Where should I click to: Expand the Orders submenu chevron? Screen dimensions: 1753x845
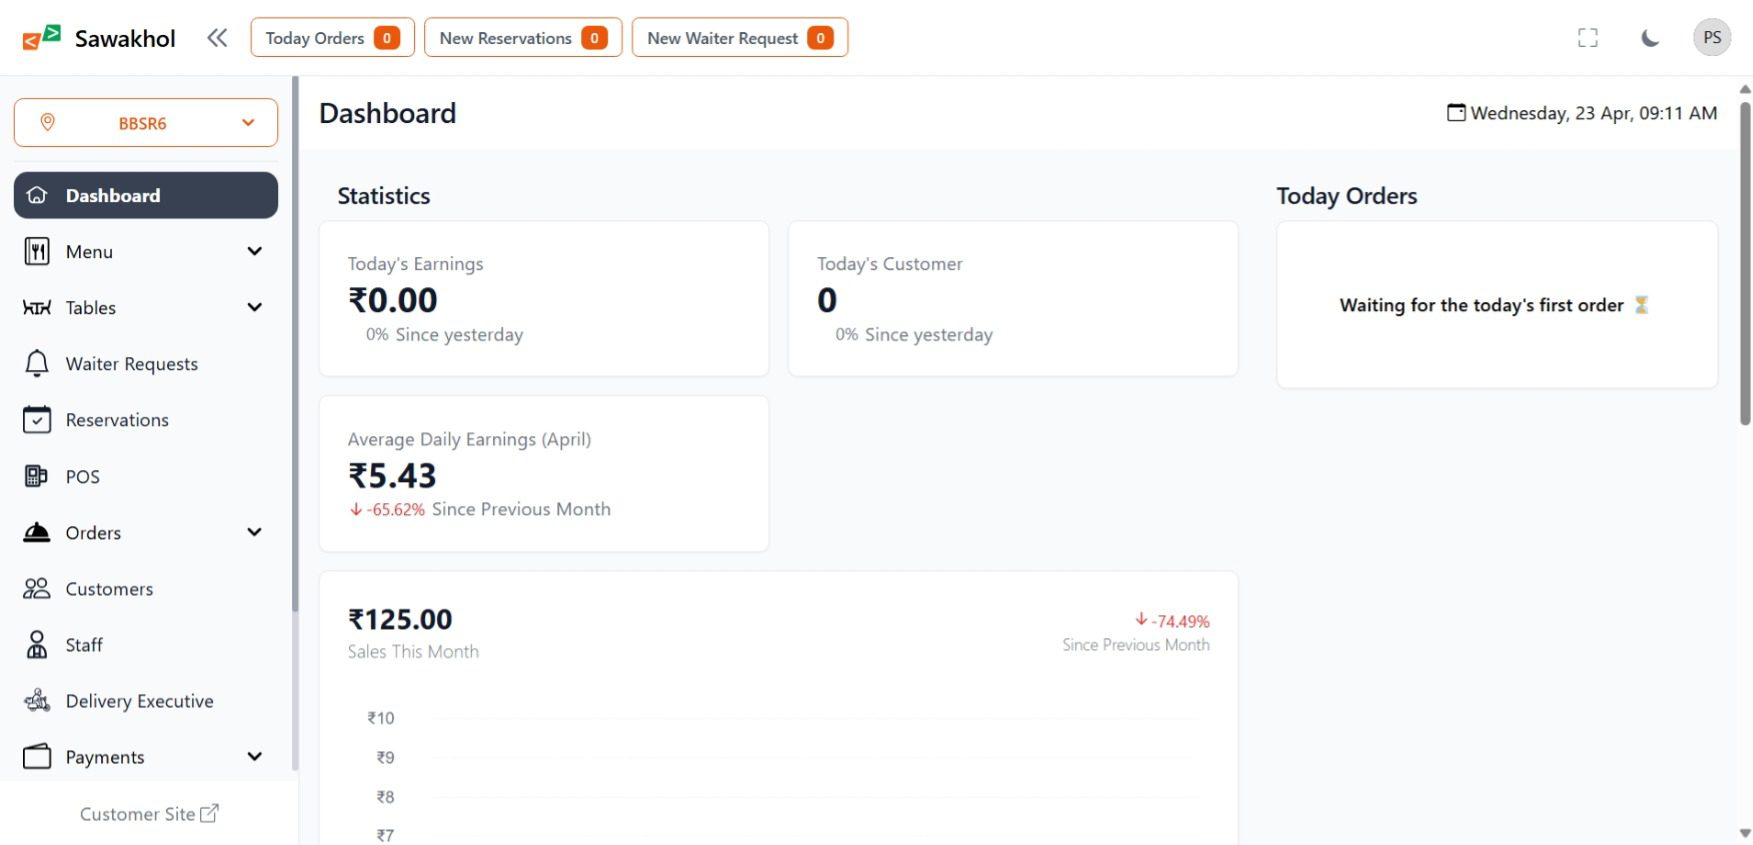click(x=255, y=532)
